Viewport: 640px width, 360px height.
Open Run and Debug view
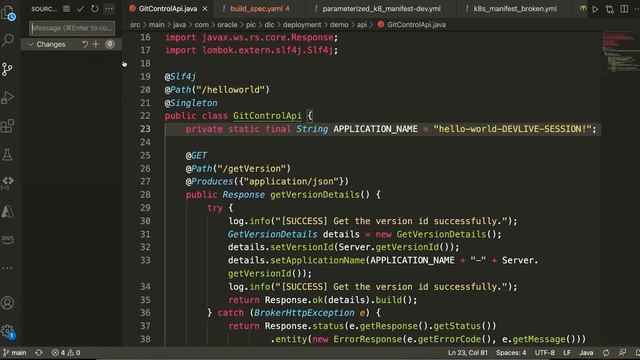click(7, 98)
